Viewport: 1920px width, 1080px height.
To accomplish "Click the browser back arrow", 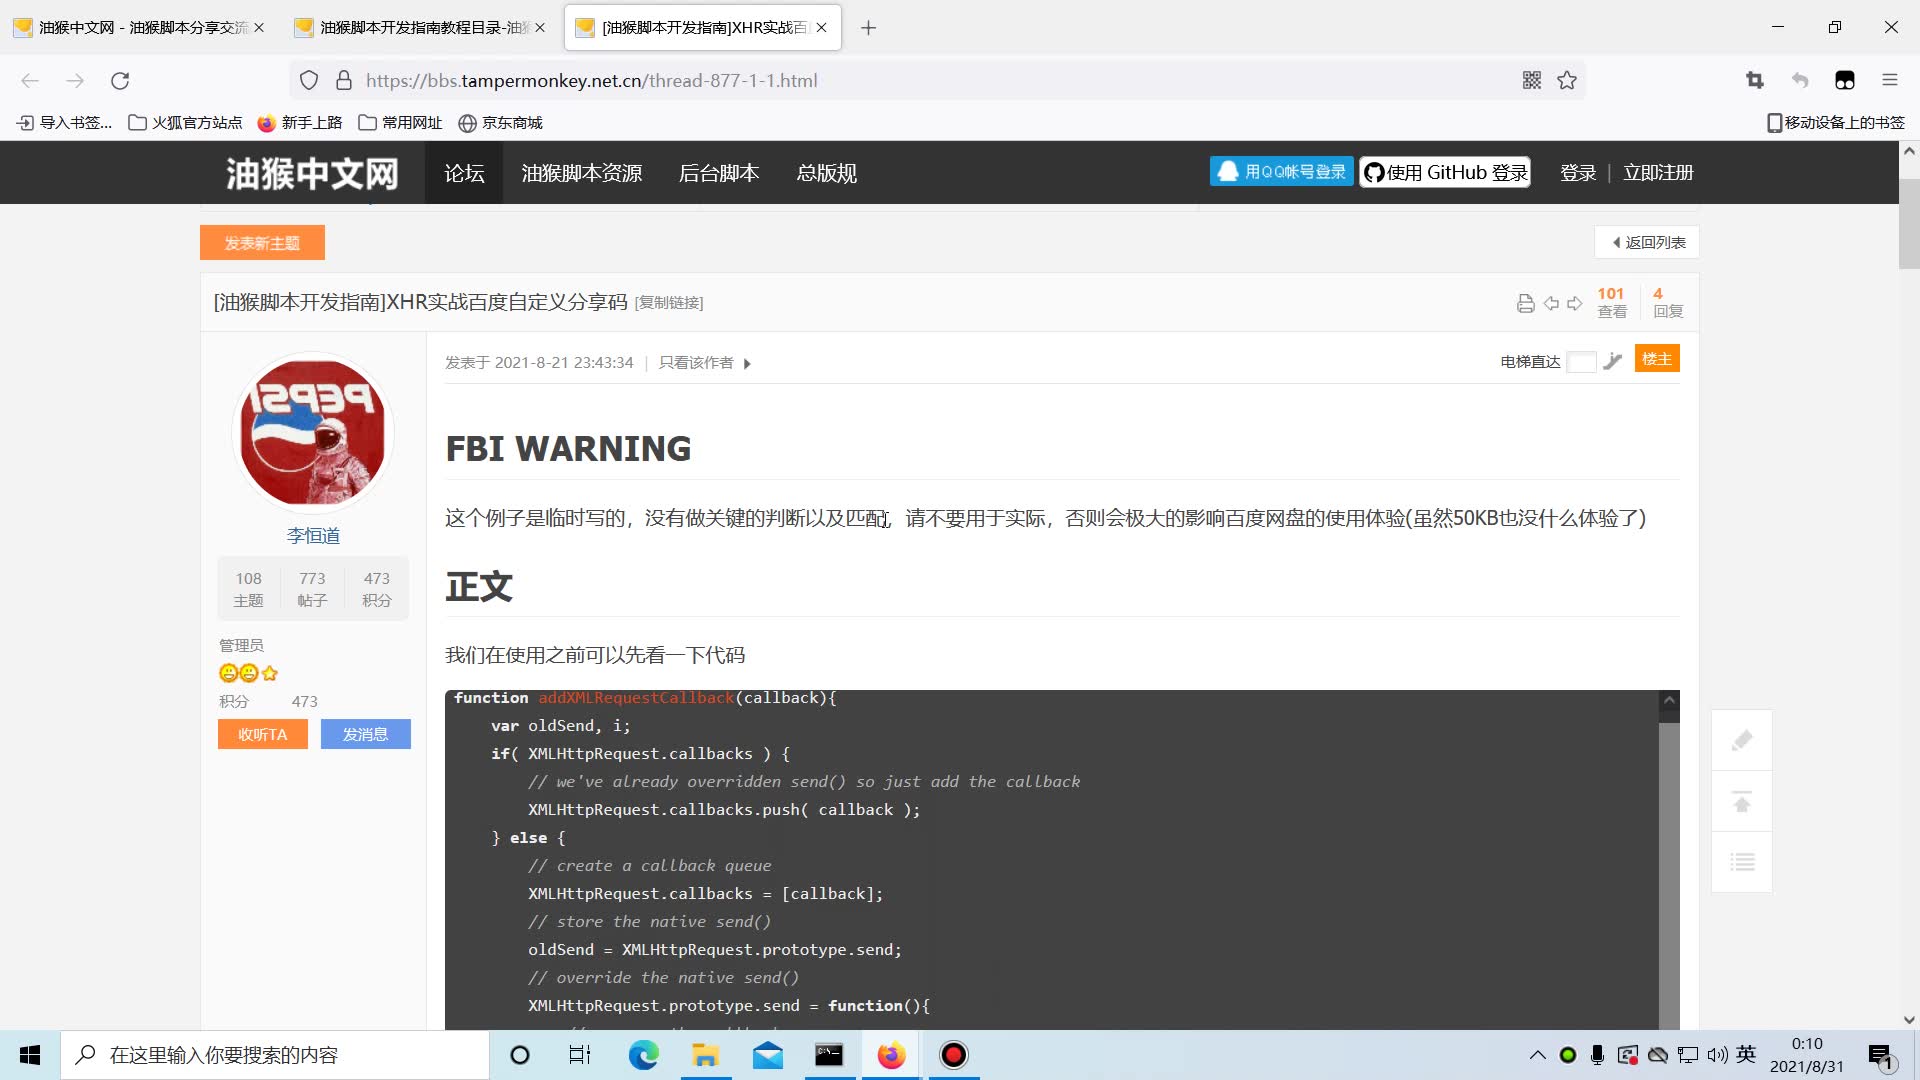I will coord(30,81).
